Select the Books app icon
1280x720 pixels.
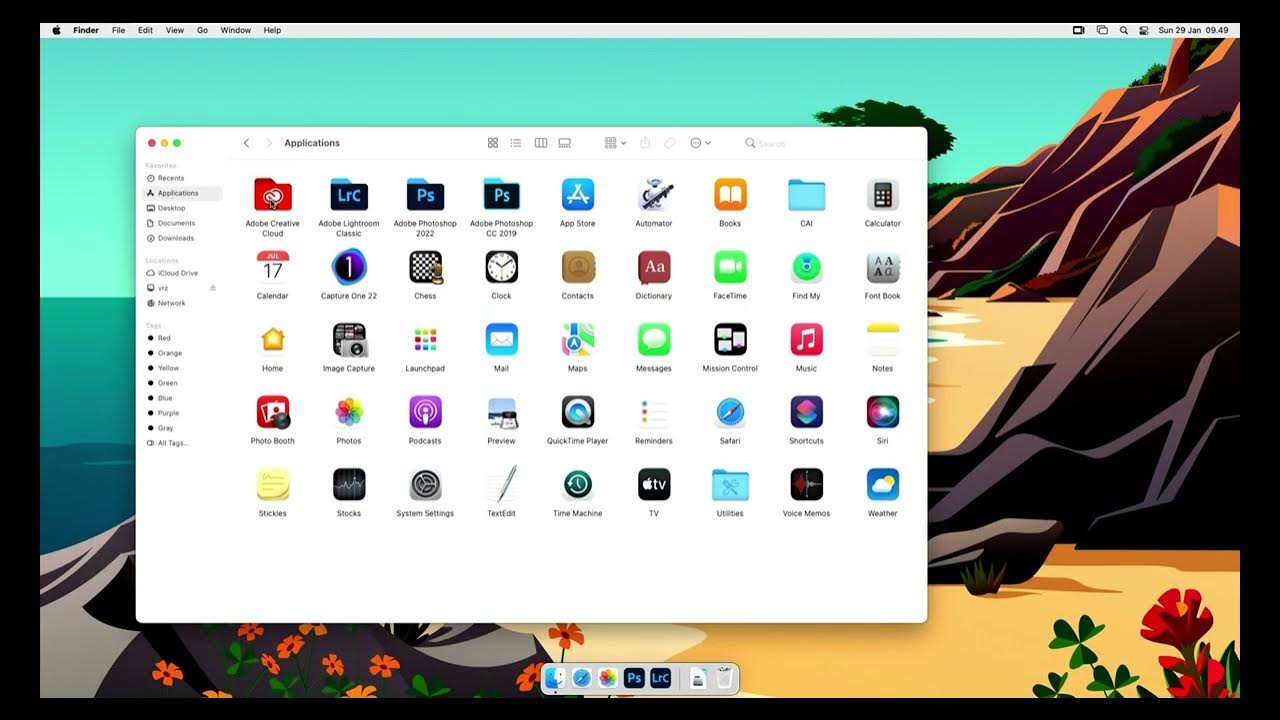(730, 195)
